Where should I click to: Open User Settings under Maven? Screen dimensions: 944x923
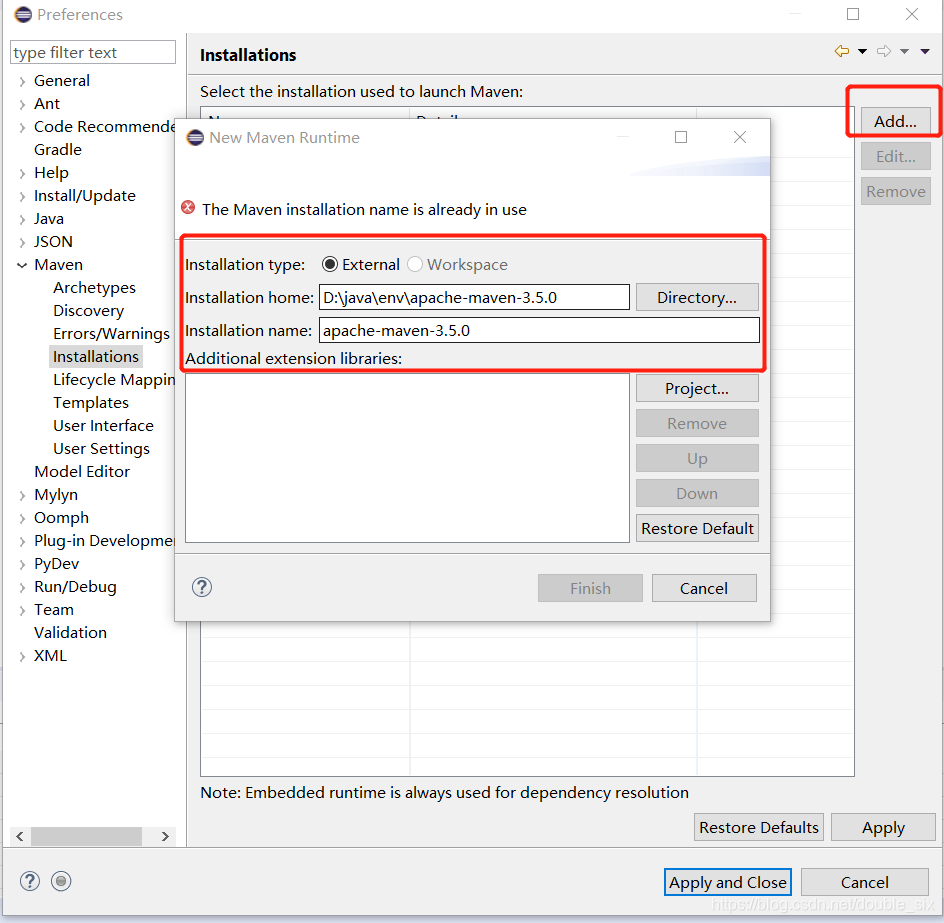click(x=101, y=449)
